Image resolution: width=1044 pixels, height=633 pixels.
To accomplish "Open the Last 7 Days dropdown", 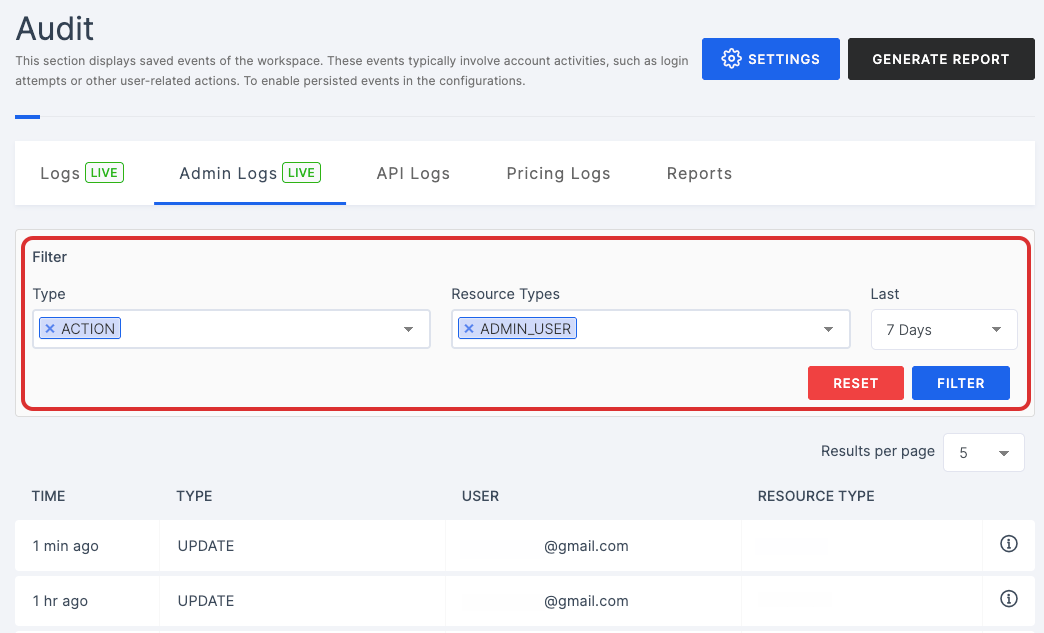I will point(943,330).
